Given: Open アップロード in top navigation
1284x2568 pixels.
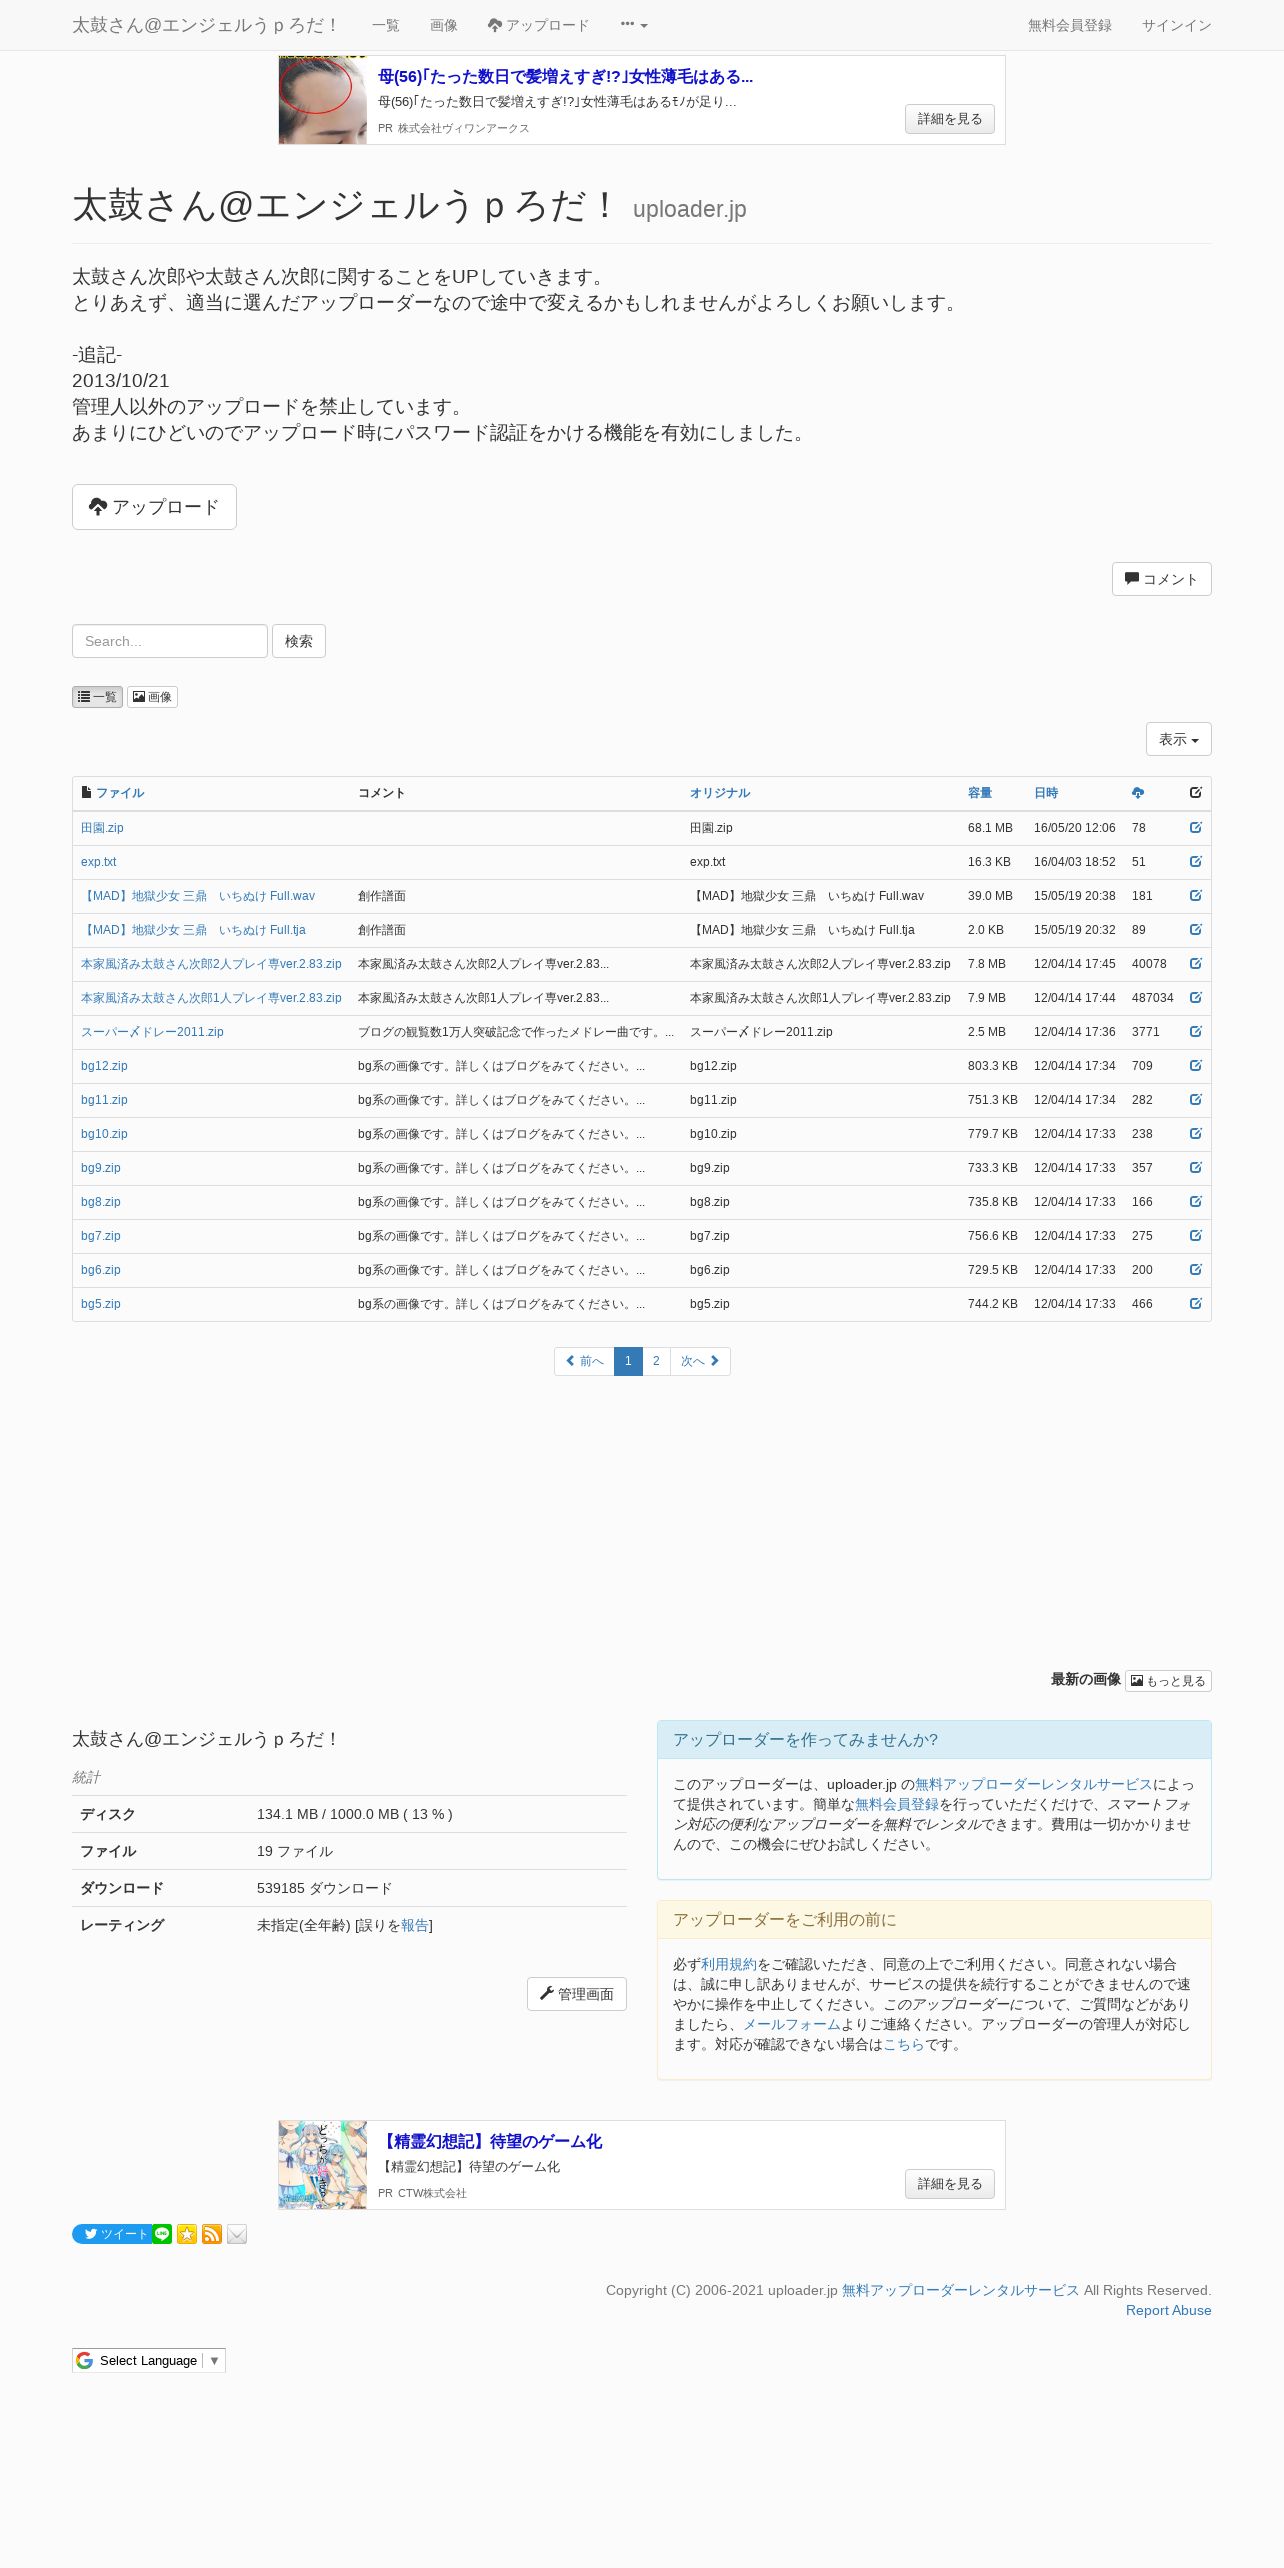Looking at the screenshot, I should click(538, 25).
